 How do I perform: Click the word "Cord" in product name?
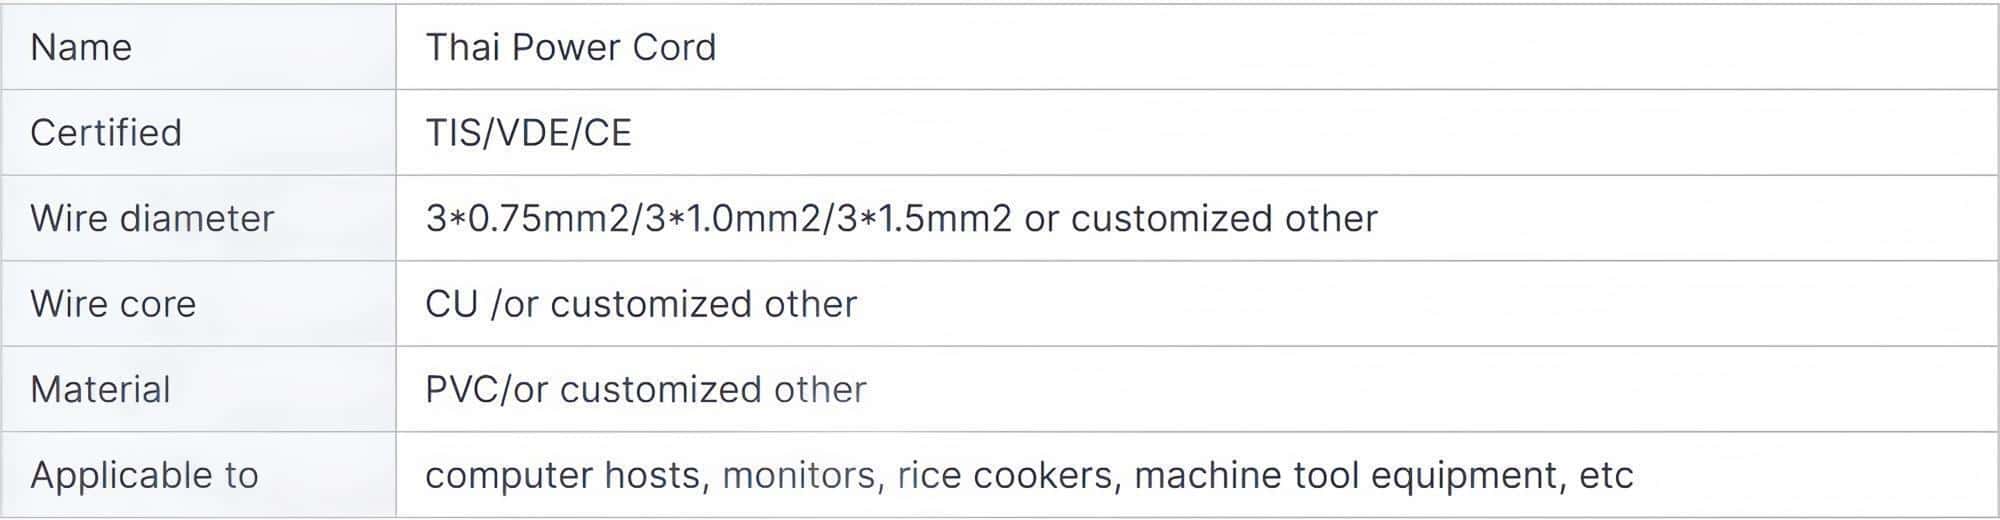(x=673, y=48)
